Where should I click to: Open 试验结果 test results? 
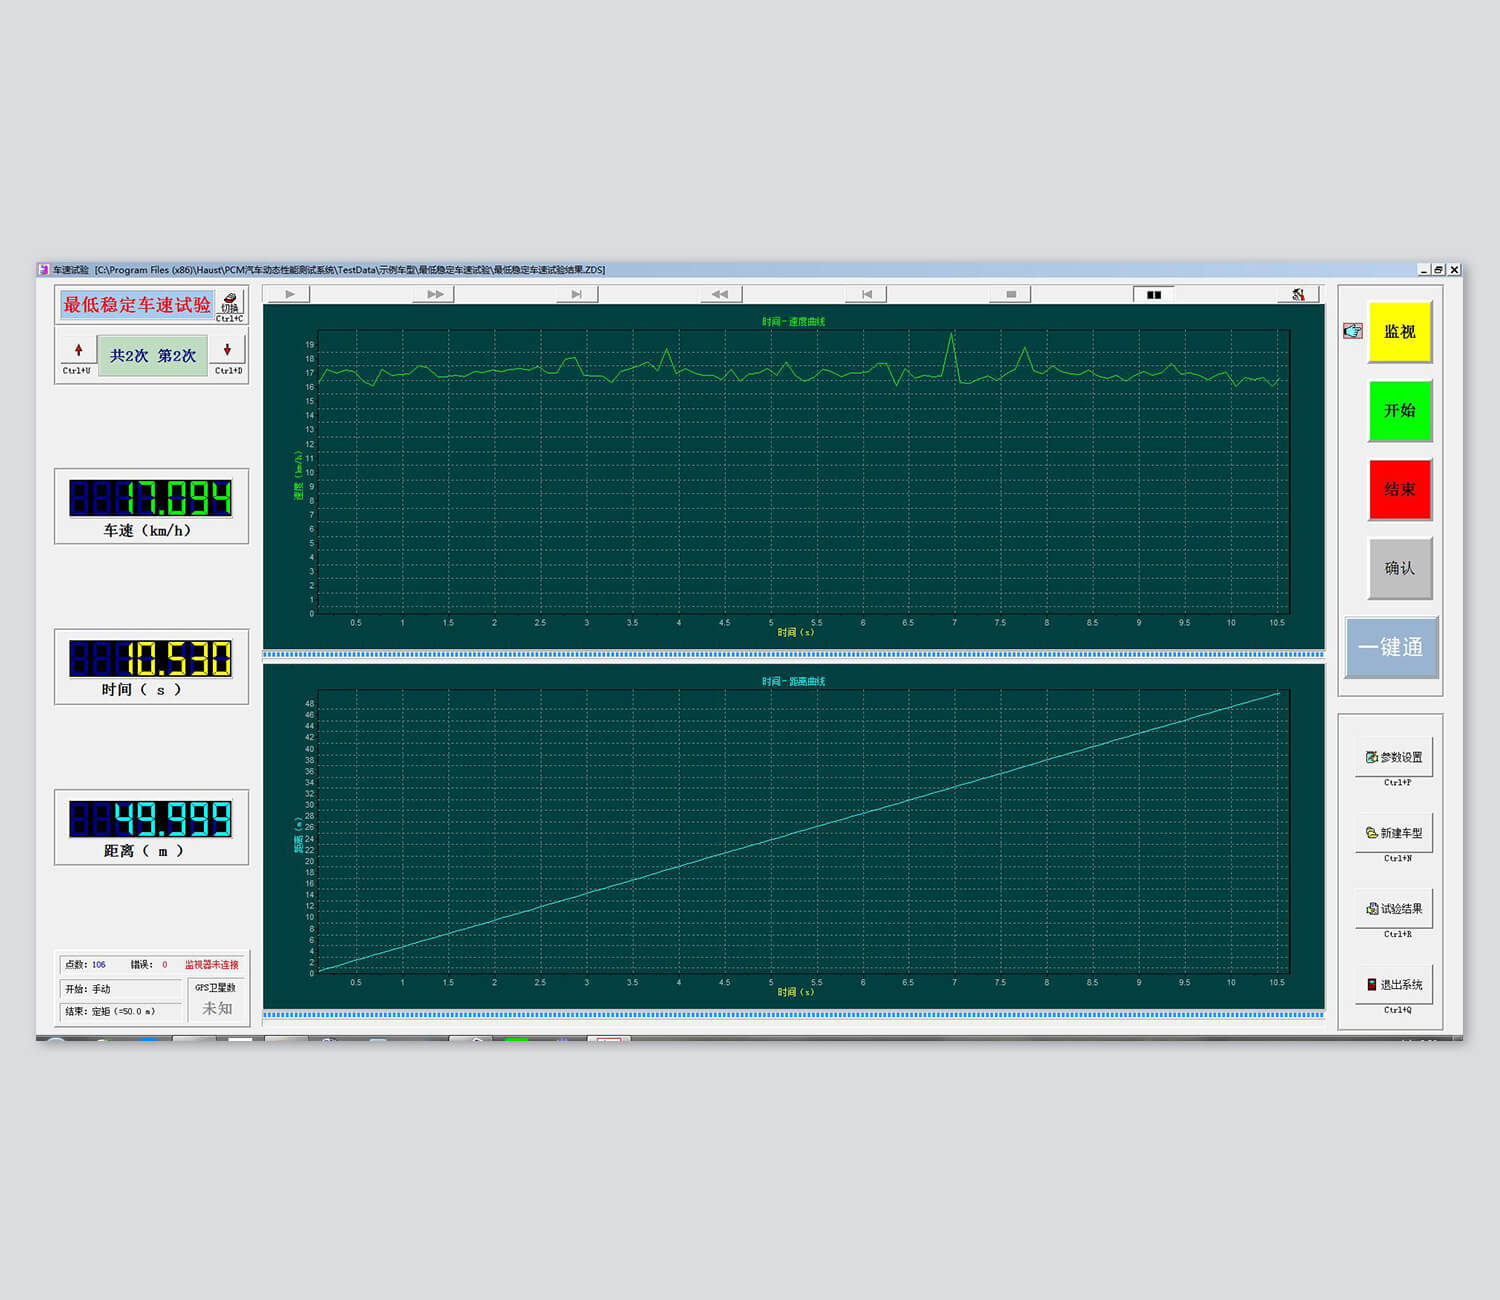(x=1393, y=909)
